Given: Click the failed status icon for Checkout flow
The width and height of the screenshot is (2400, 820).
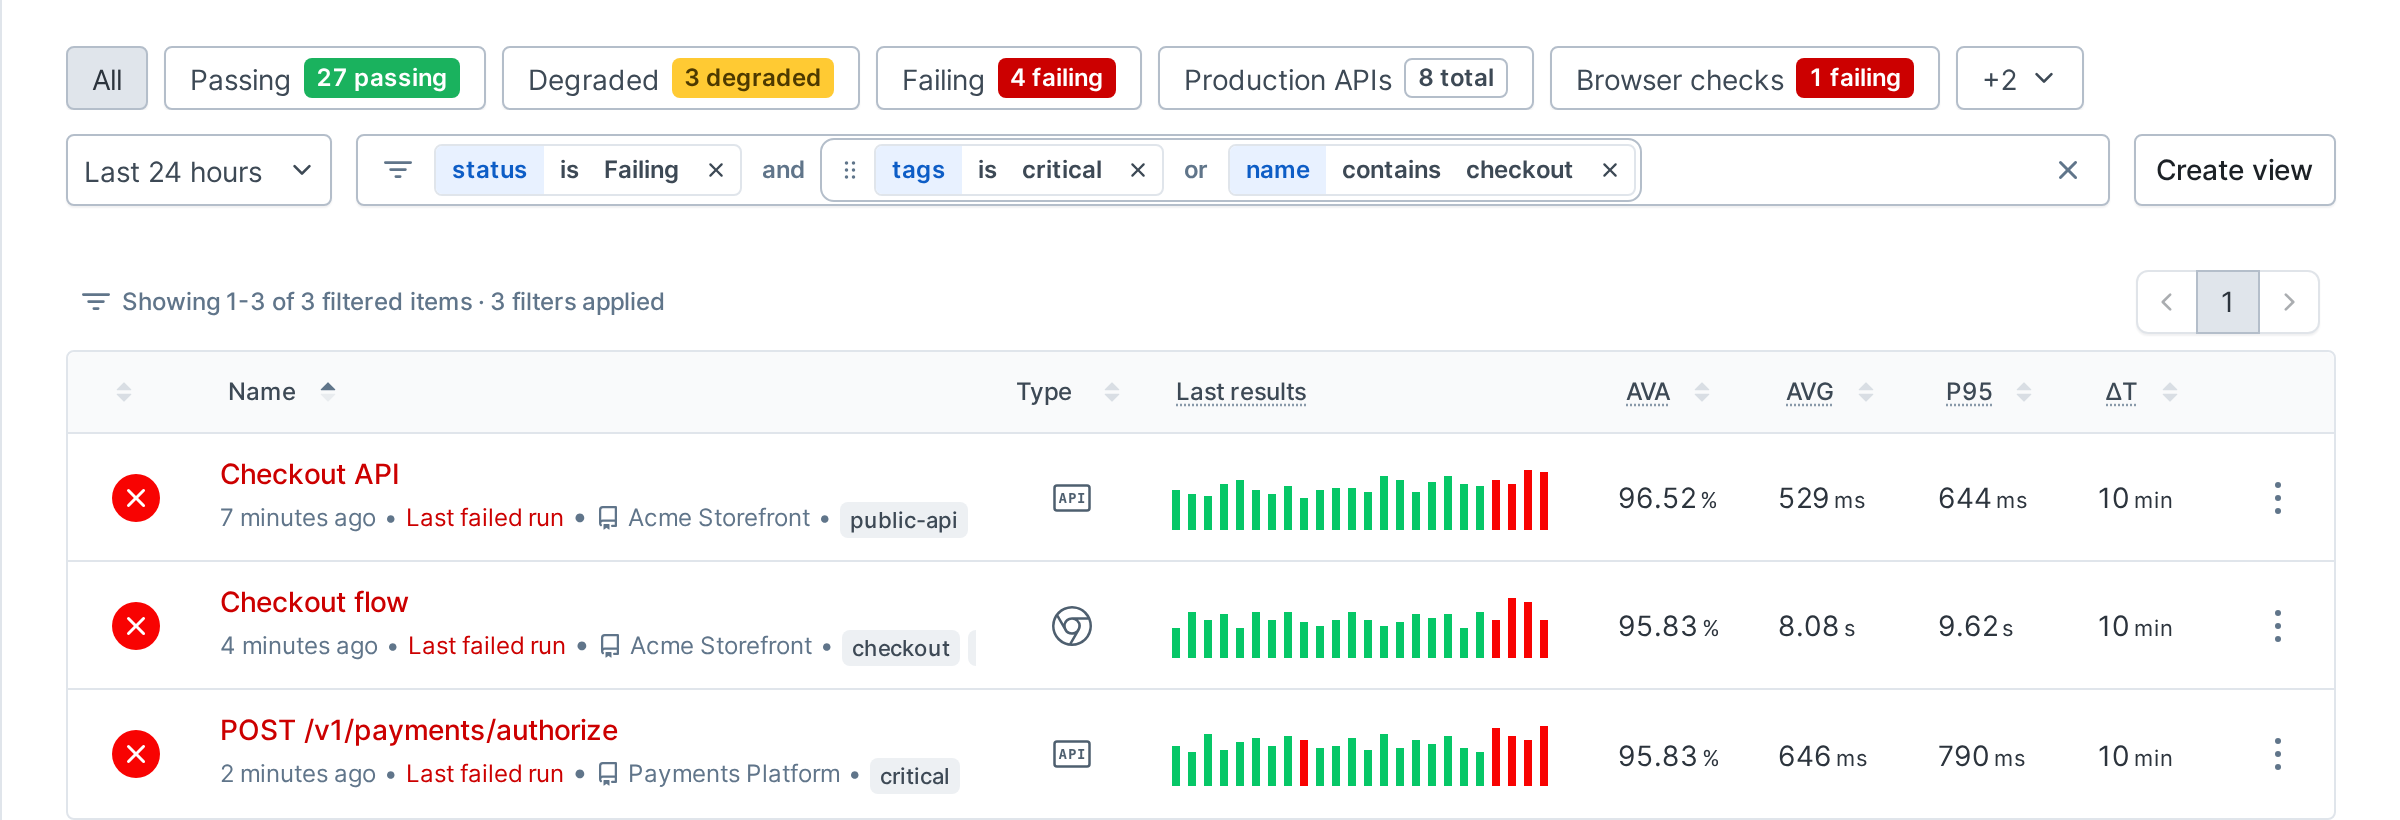Looking at the screenshot, I should click(136, 626).
